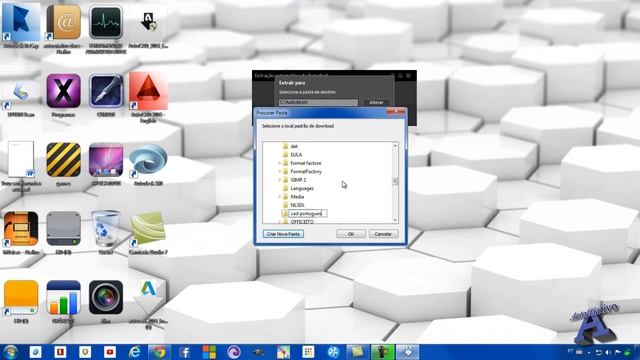Screen dimensions: 640x360
Task: Open the gray hard drive desktop icon
Action: 63,228
